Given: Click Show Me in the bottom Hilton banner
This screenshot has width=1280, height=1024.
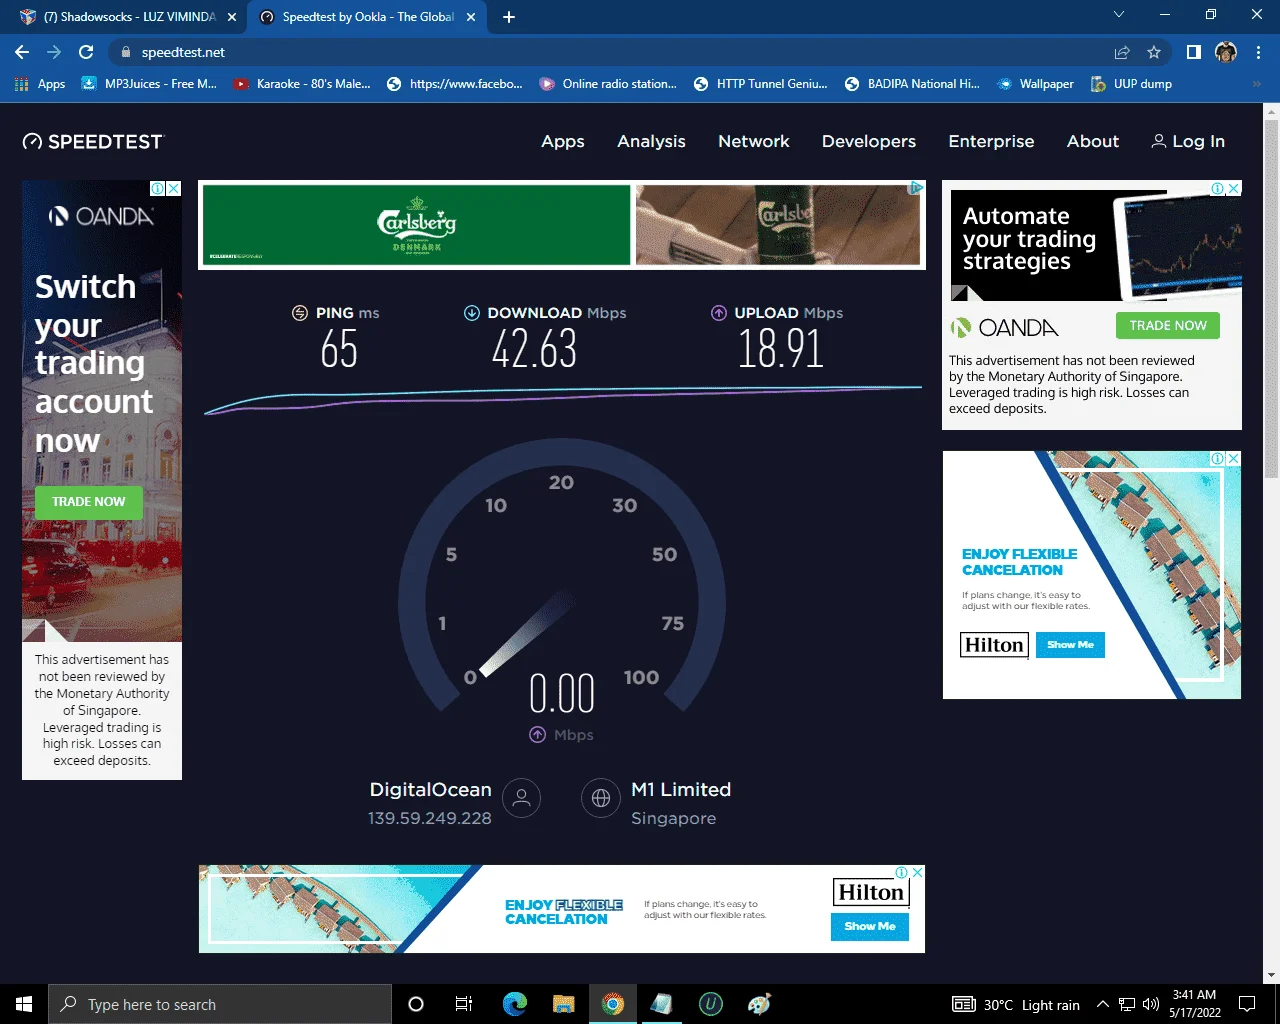Looking at the screenshot, I should click(x=870, y=926).
